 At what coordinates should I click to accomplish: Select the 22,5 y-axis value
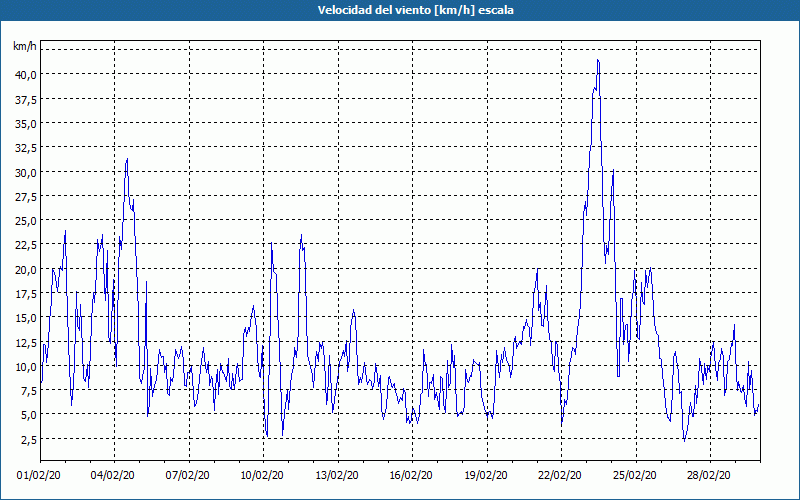26,245
